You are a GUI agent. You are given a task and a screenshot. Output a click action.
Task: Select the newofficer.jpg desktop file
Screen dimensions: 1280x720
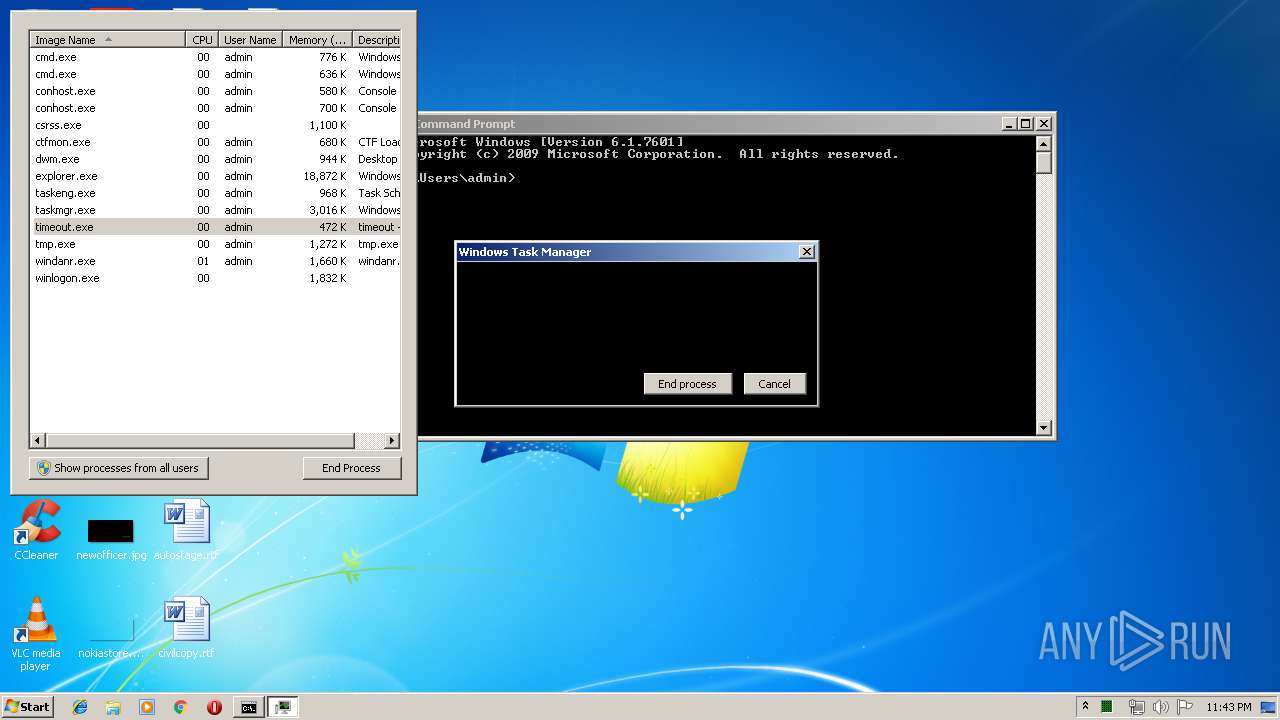pos(111,538)
